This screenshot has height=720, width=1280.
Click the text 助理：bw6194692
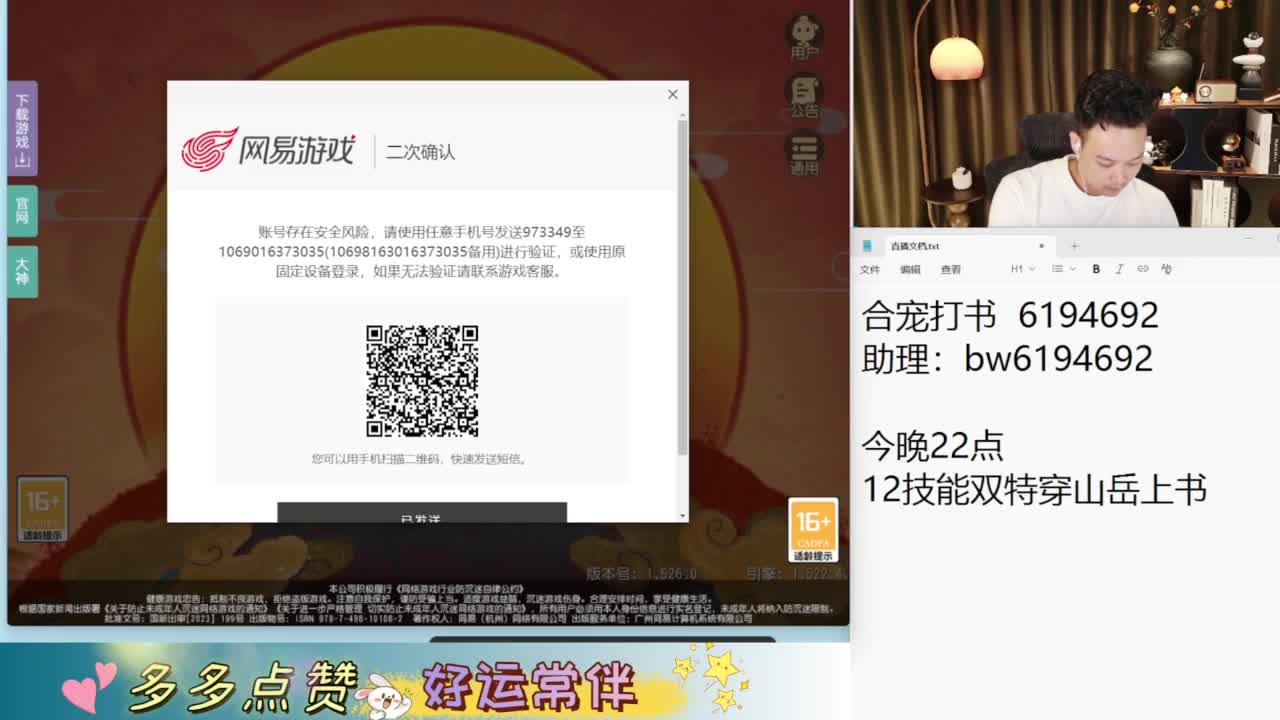[1007, 358]
